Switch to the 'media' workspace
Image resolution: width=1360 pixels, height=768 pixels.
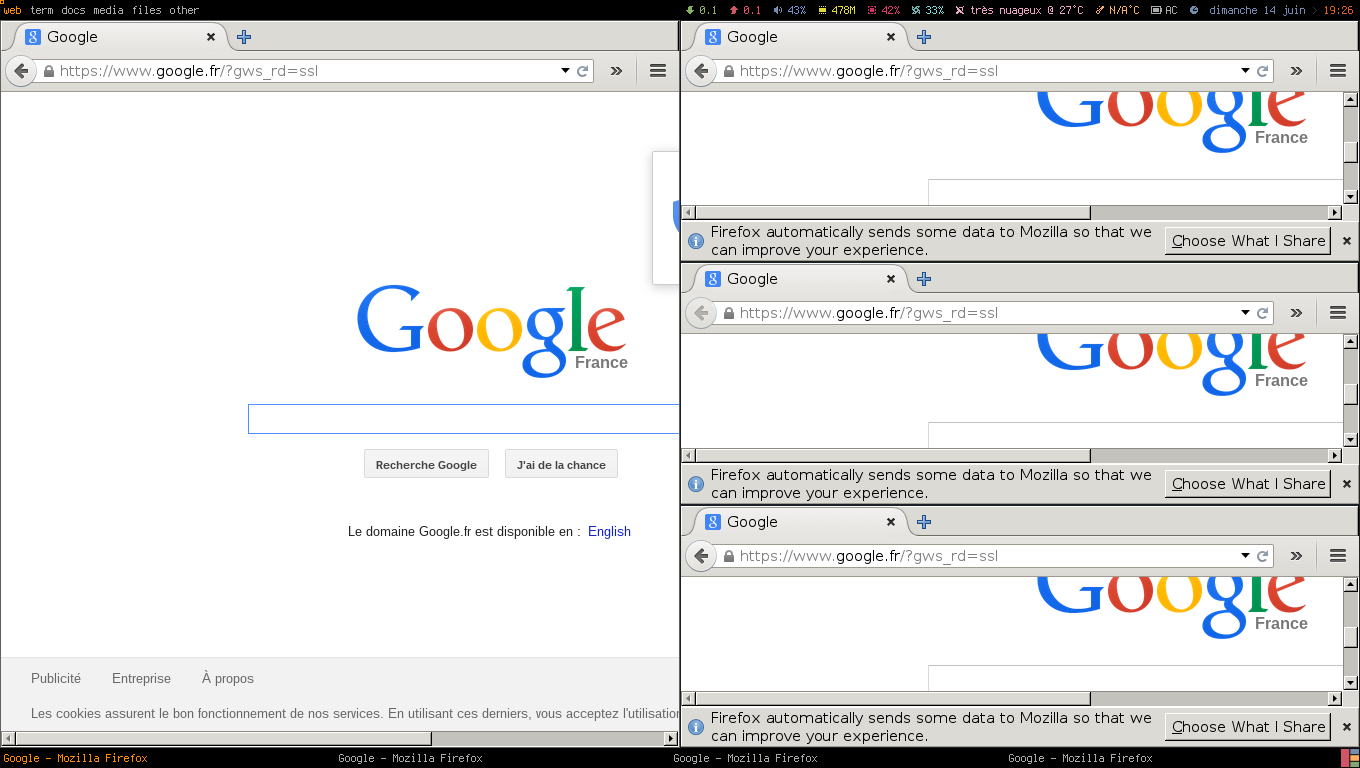click(x=108, y=10)
